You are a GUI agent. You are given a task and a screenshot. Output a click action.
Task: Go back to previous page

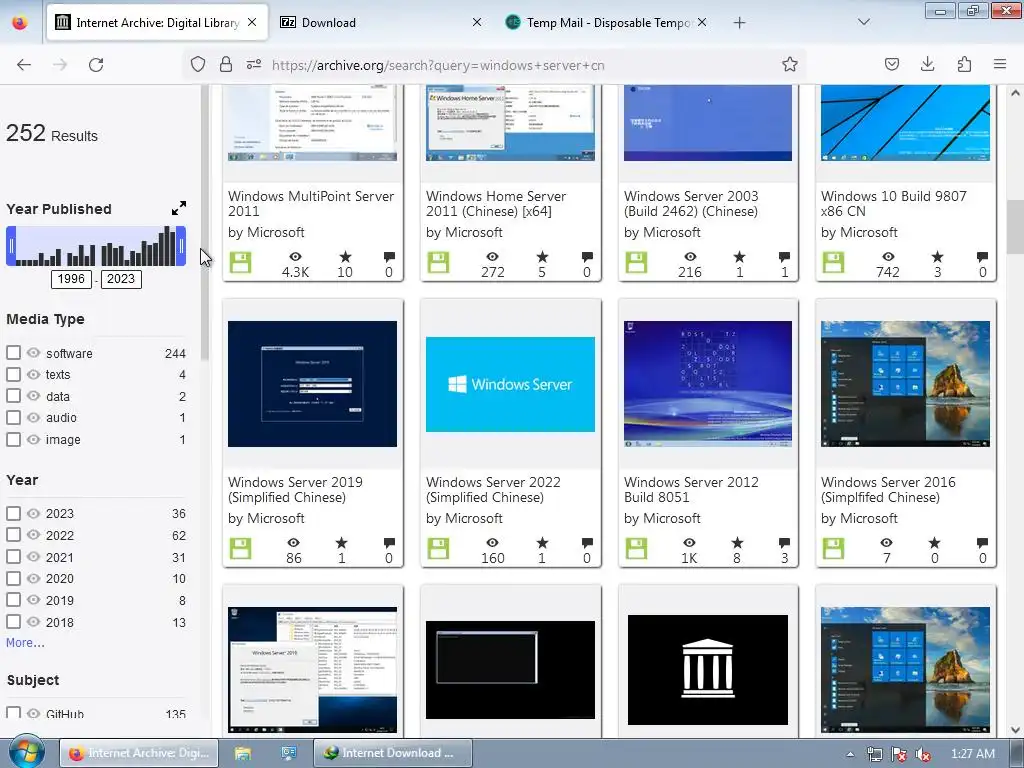[x=24, y=65]
